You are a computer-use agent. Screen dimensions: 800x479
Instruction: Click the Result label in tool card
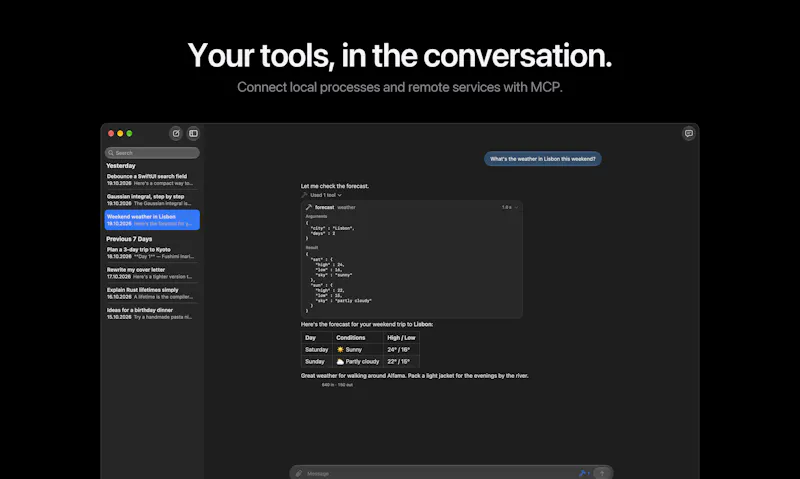point(312,247)
